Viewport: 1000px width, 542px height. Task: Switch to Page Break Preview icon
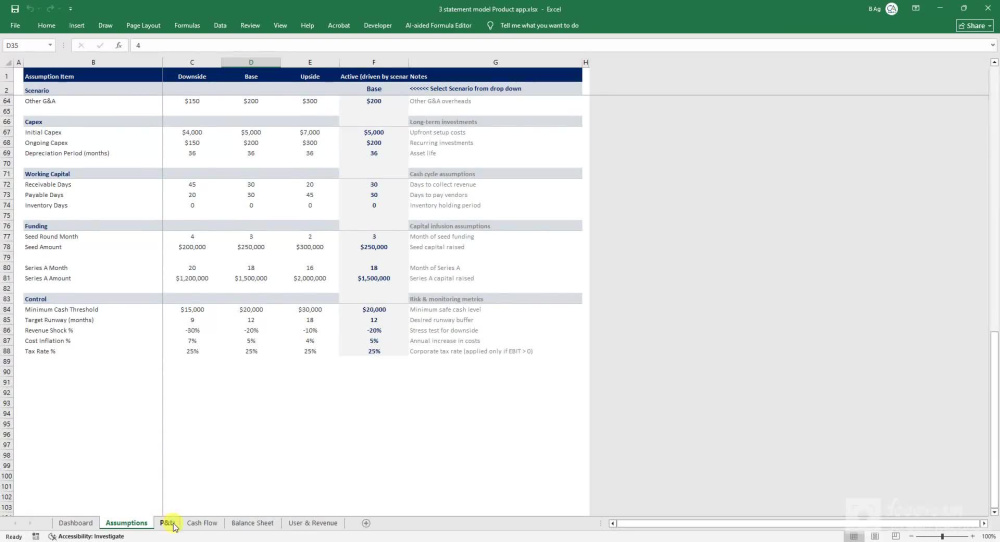[895, 536]
